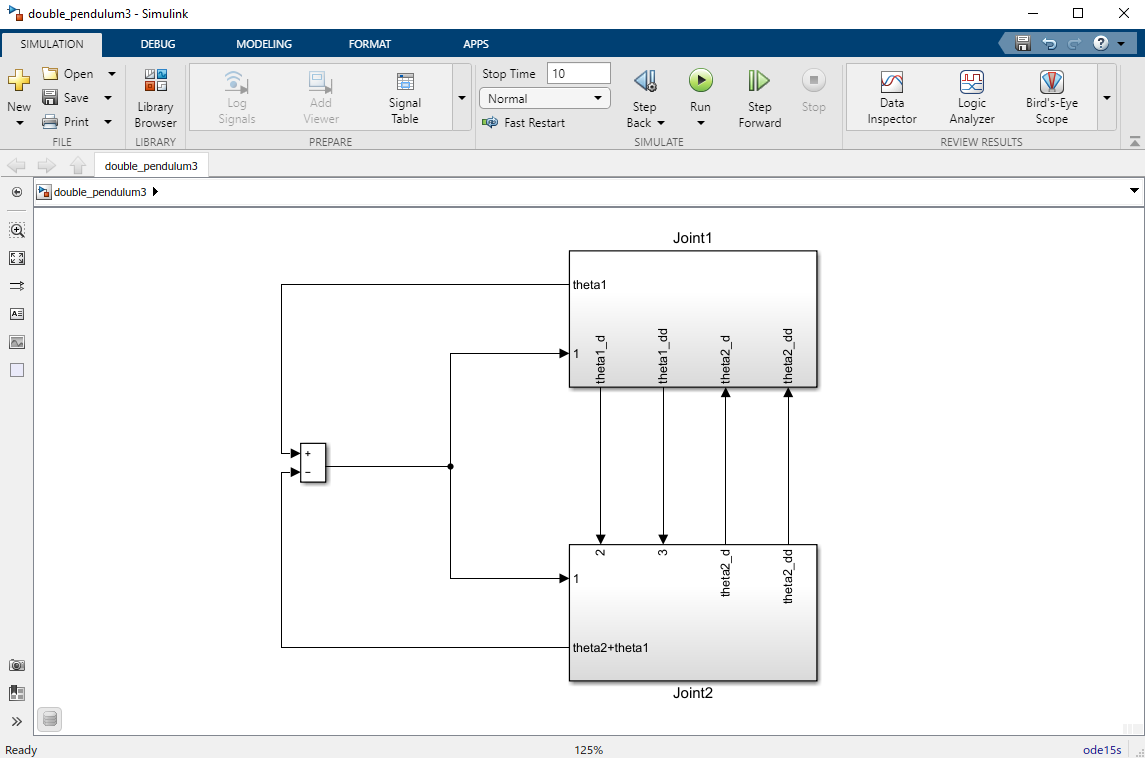Click the screenshot camera icon

click(17, 665)
